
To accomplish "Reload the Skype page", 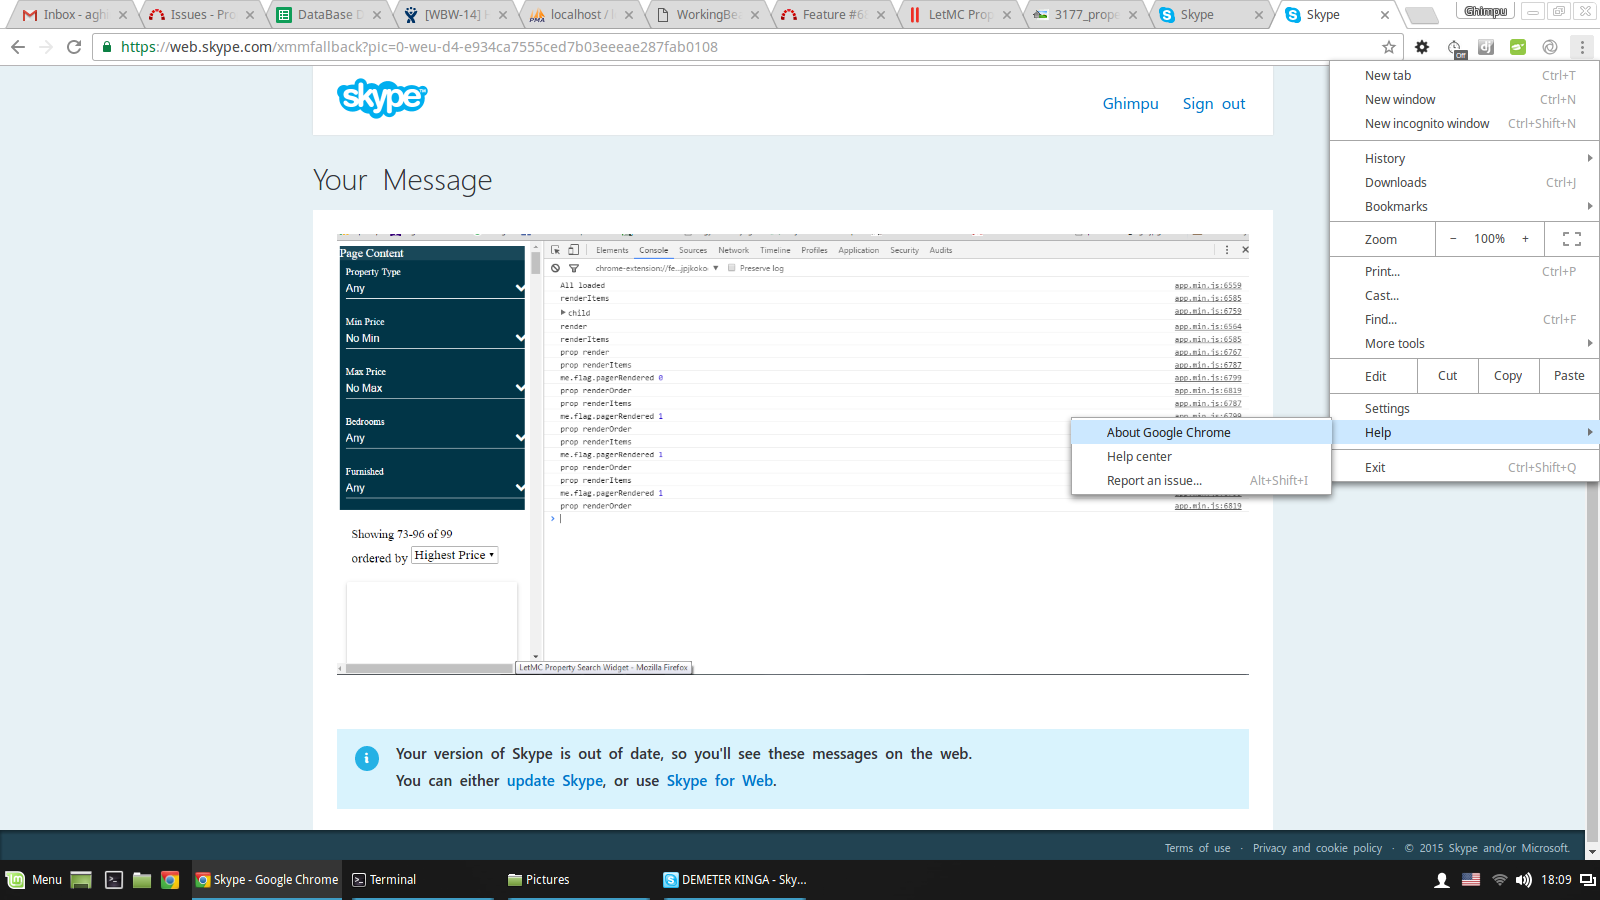I will point(74,47).
